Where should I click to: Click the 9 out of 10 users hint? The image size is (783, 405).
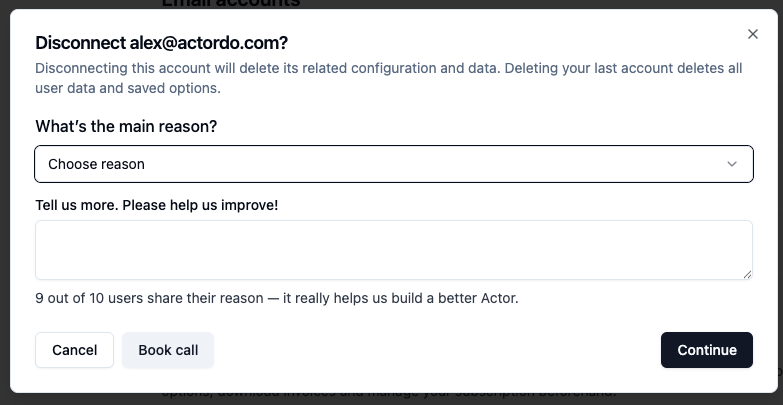tap(277, 298)
